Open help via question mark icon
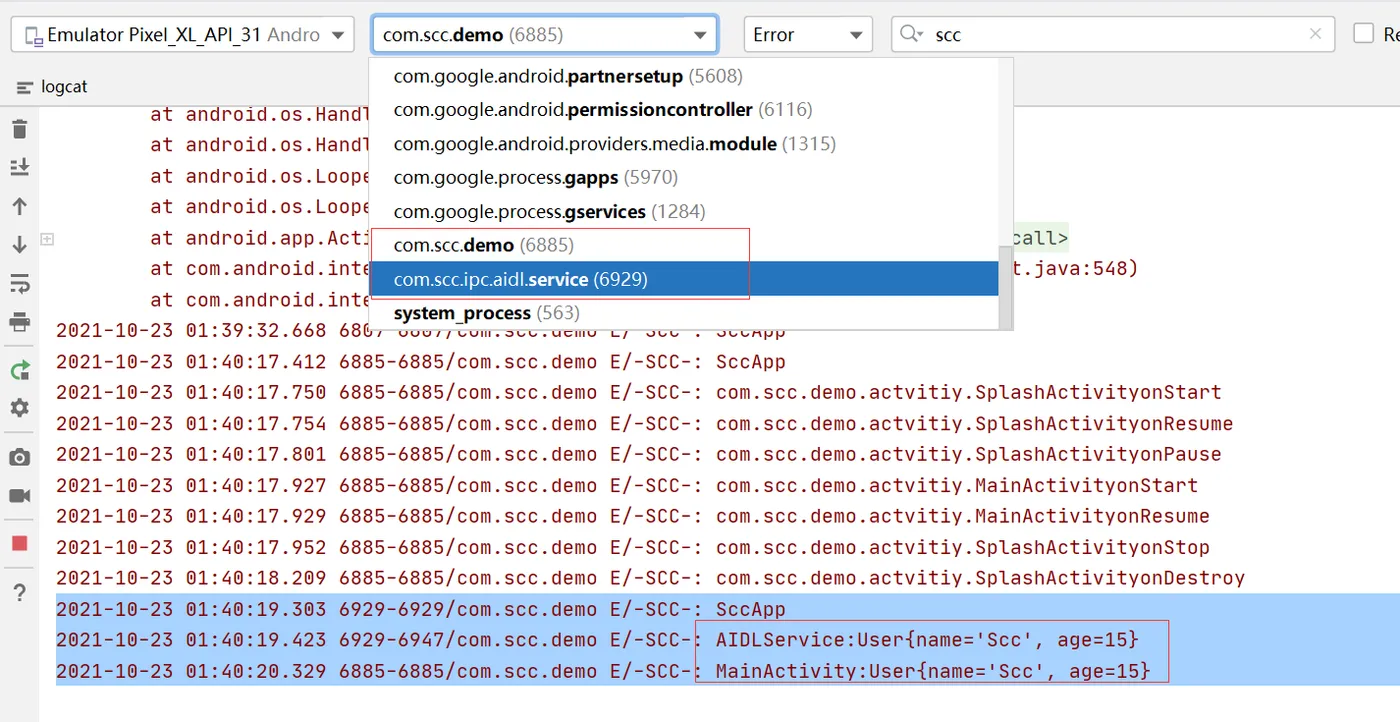1400x722 pixels. [x=20, y=593]
